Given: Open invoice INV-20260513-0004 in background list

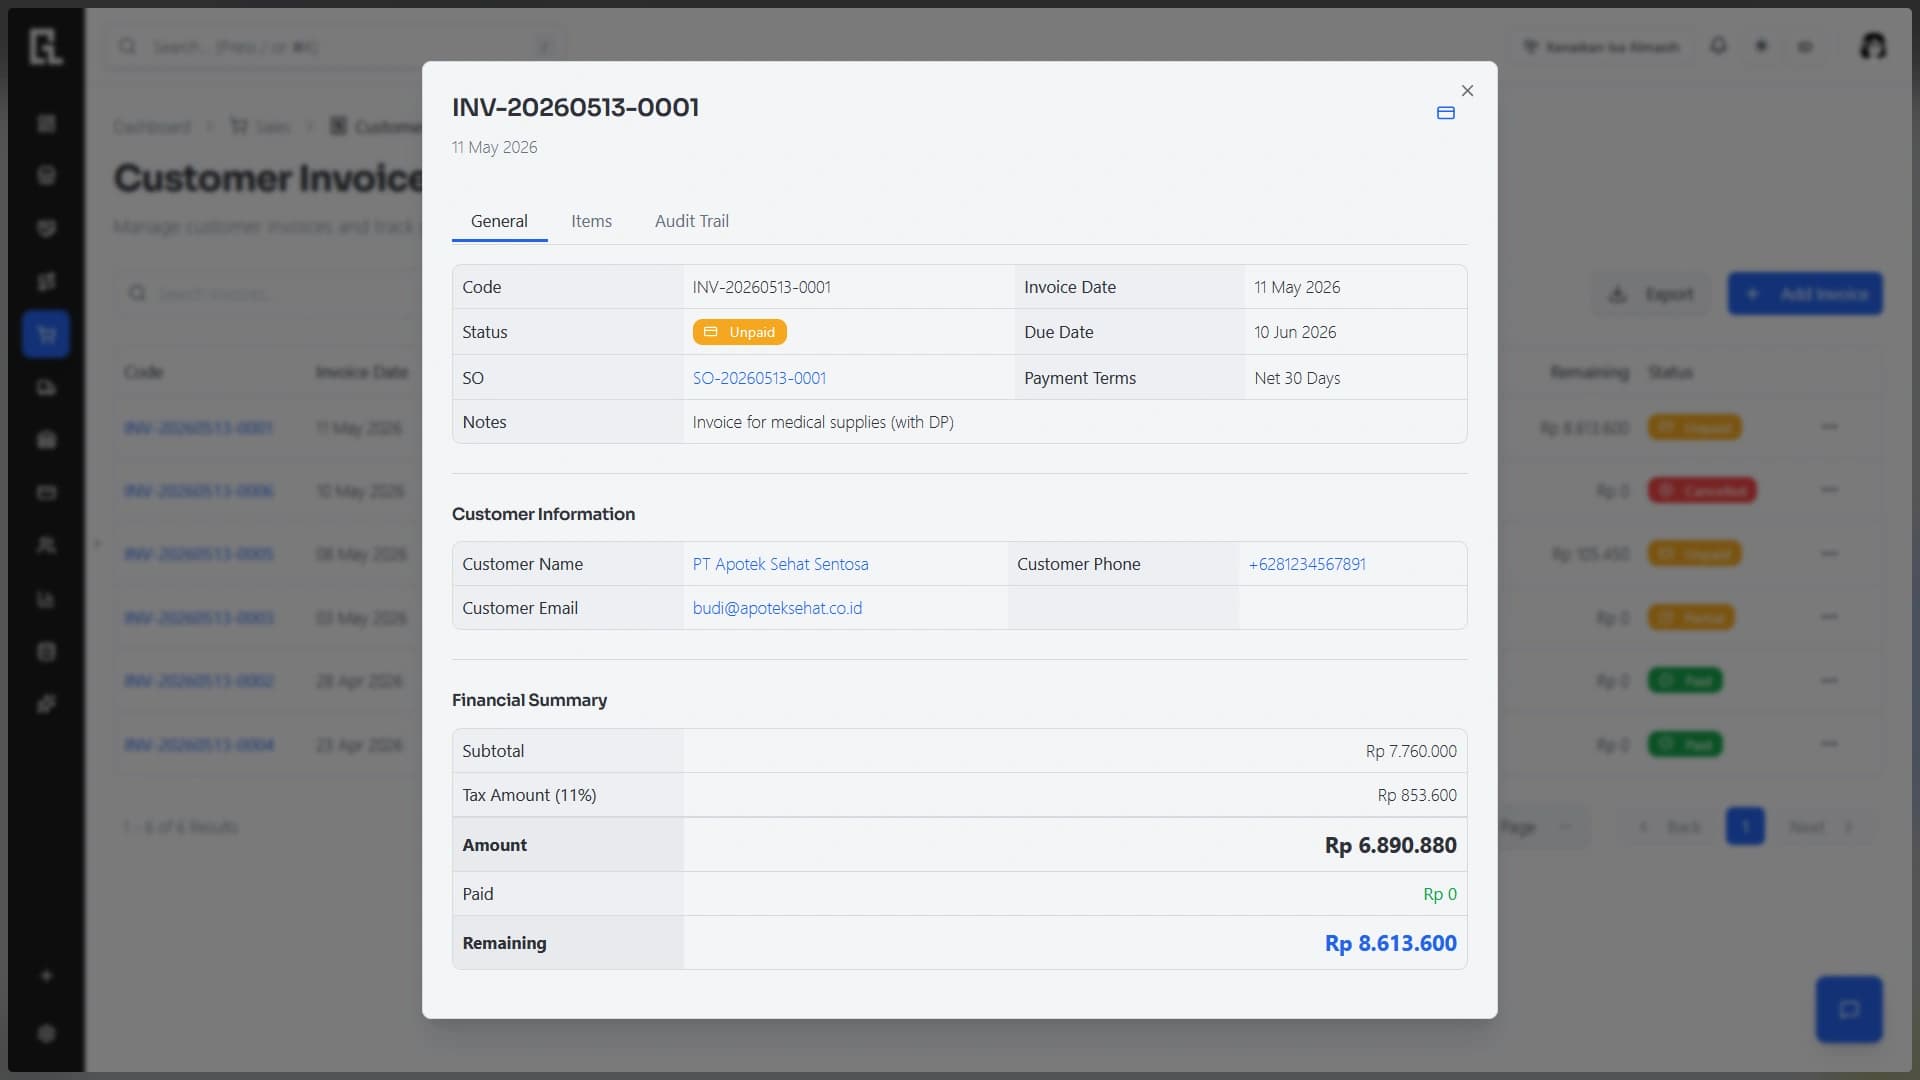Looking at the screenshot, I should point(198,745).
